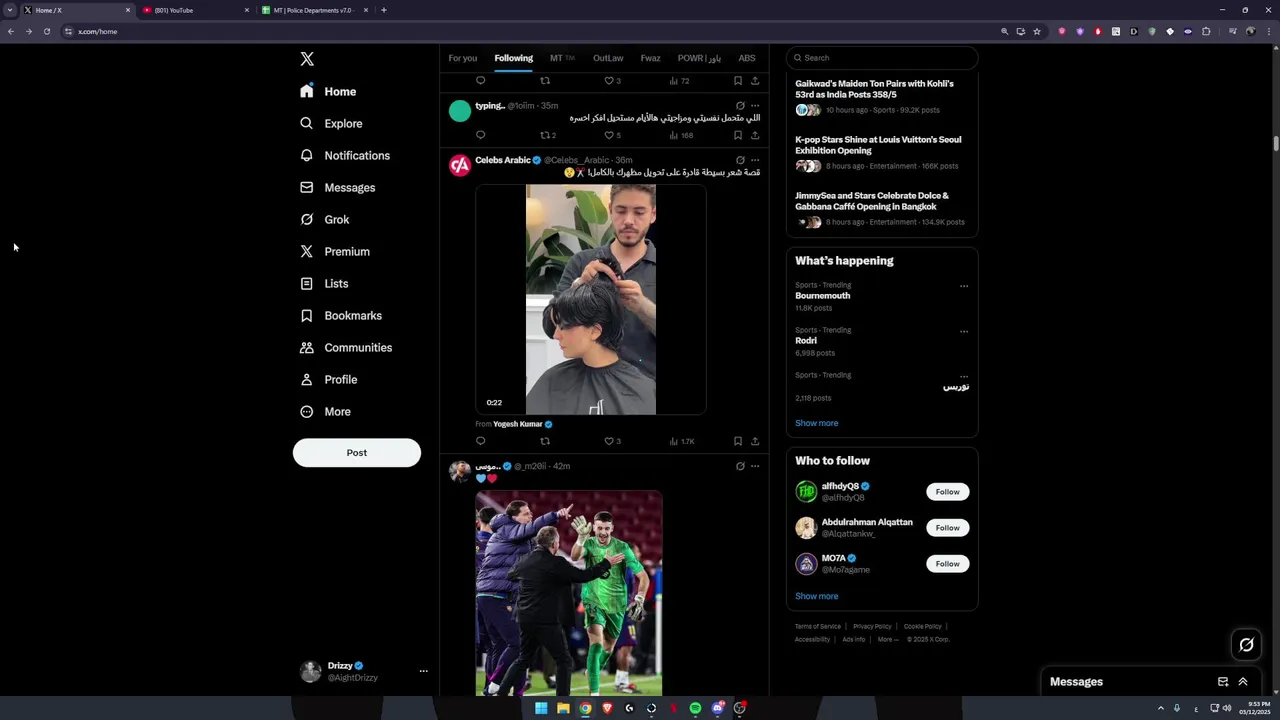Like the Celebs Arabic post
The width and height of the screenshot is (1280, 720).
point(612,441)
